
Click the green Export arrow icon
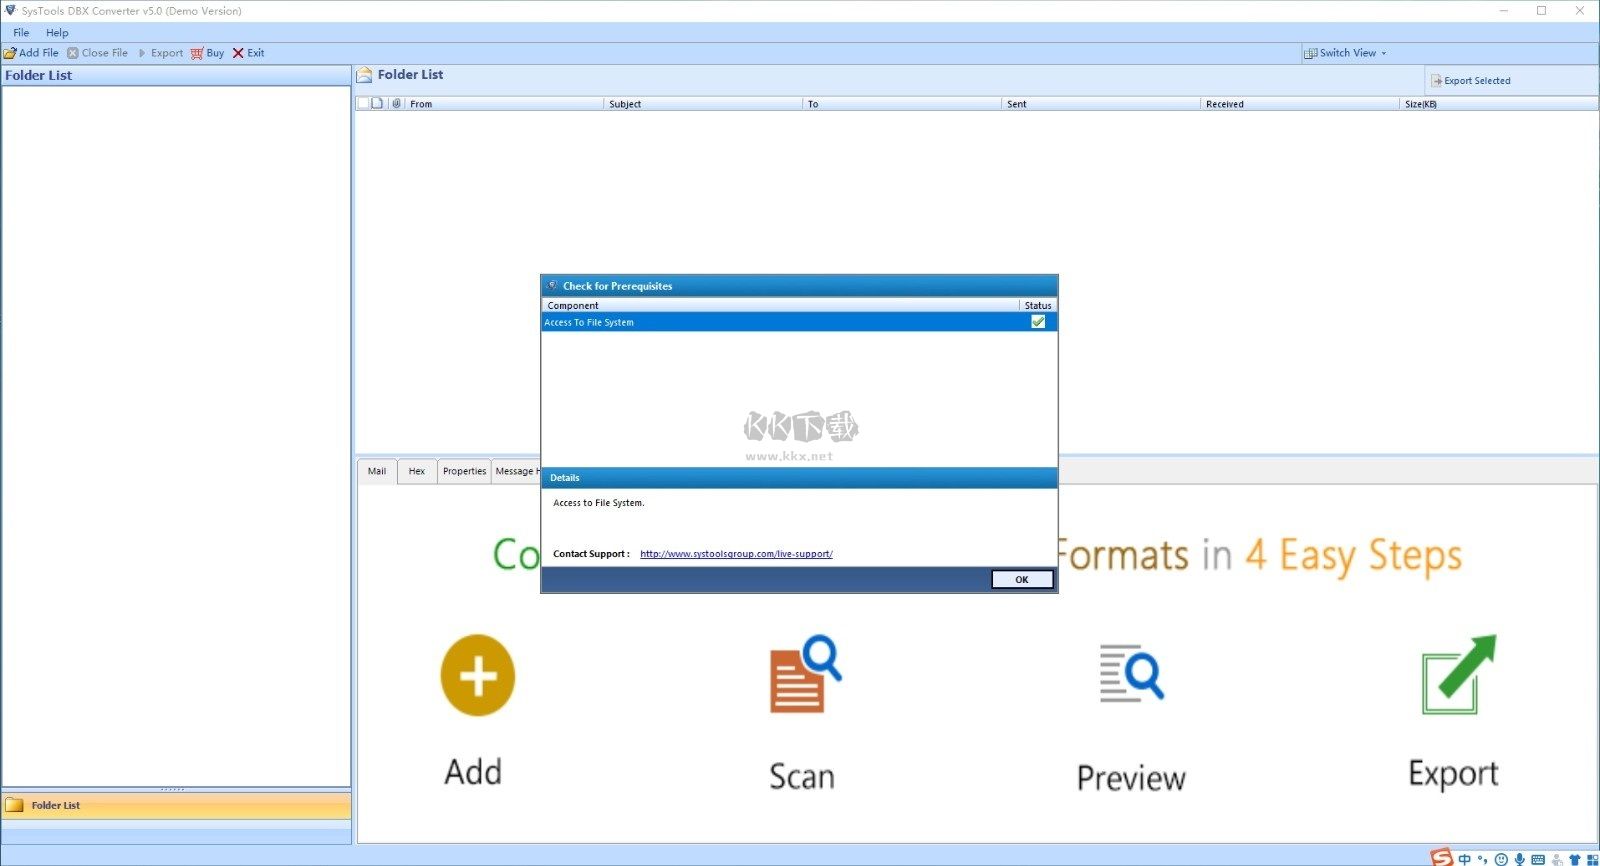1458,675
